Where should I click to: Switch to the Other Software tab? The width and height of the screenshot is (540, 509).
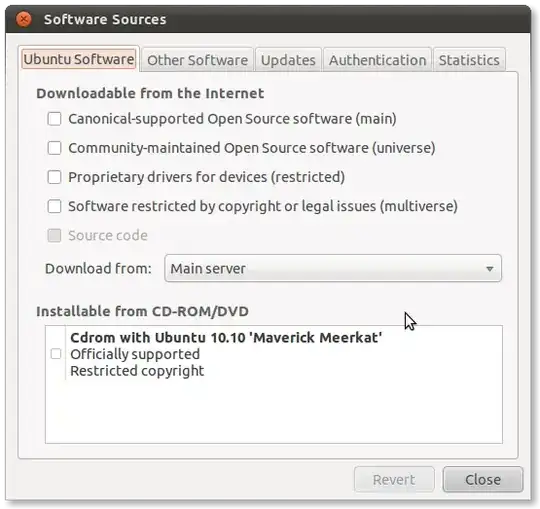pyautogui.click(x=197, y=60)
